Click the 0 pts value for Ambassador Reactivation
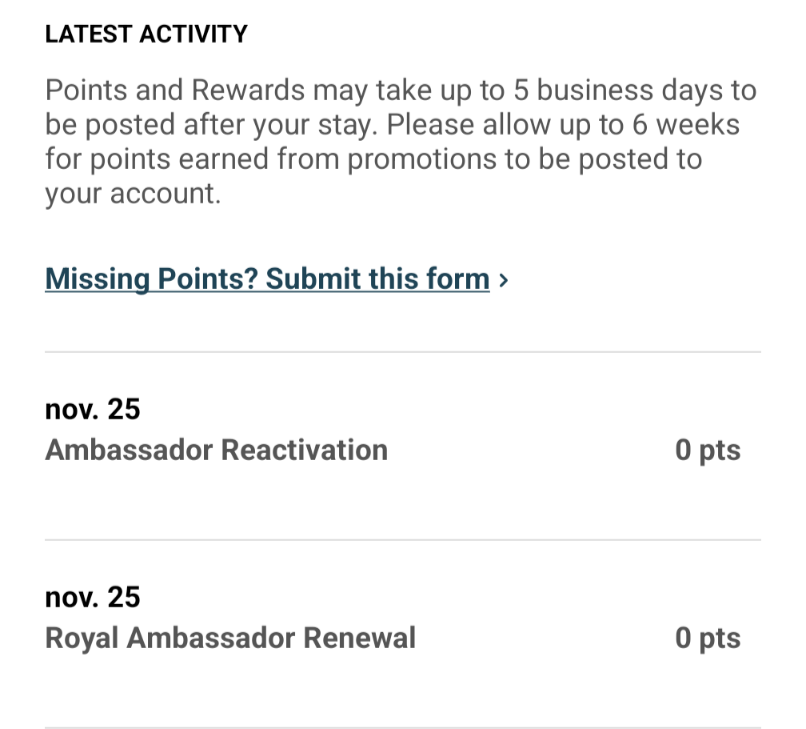The width and height of the screenshot is (806, 729). point(708,450)
